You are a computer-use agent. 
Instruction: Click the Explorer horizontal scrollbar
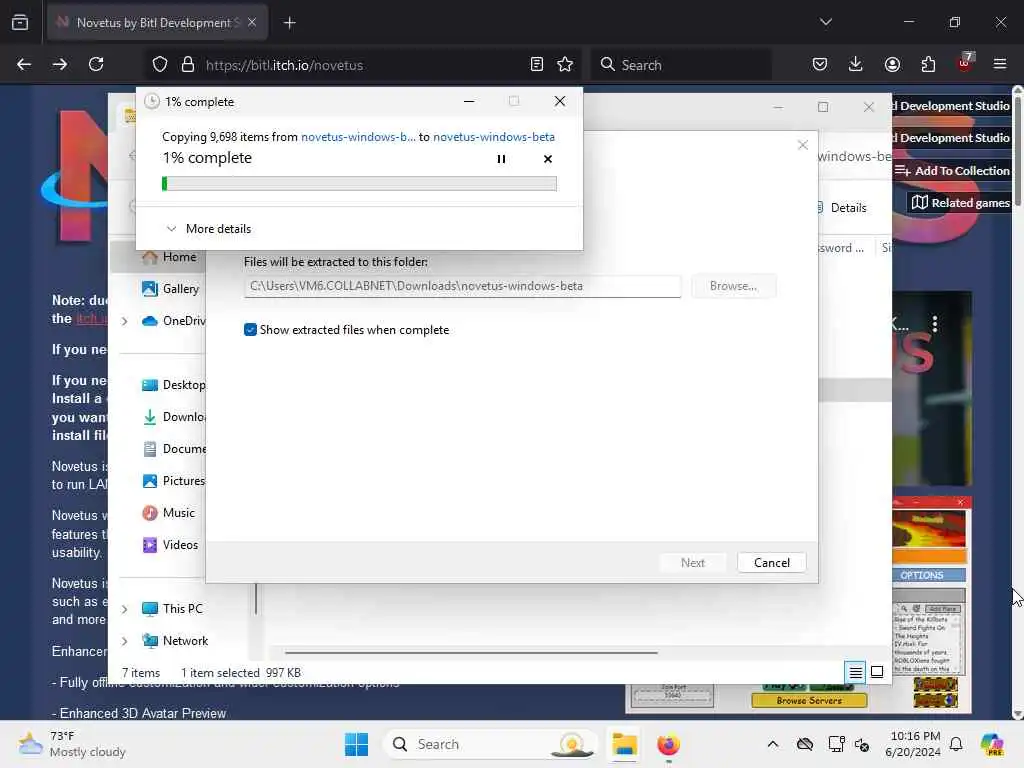tap(471, 652)
